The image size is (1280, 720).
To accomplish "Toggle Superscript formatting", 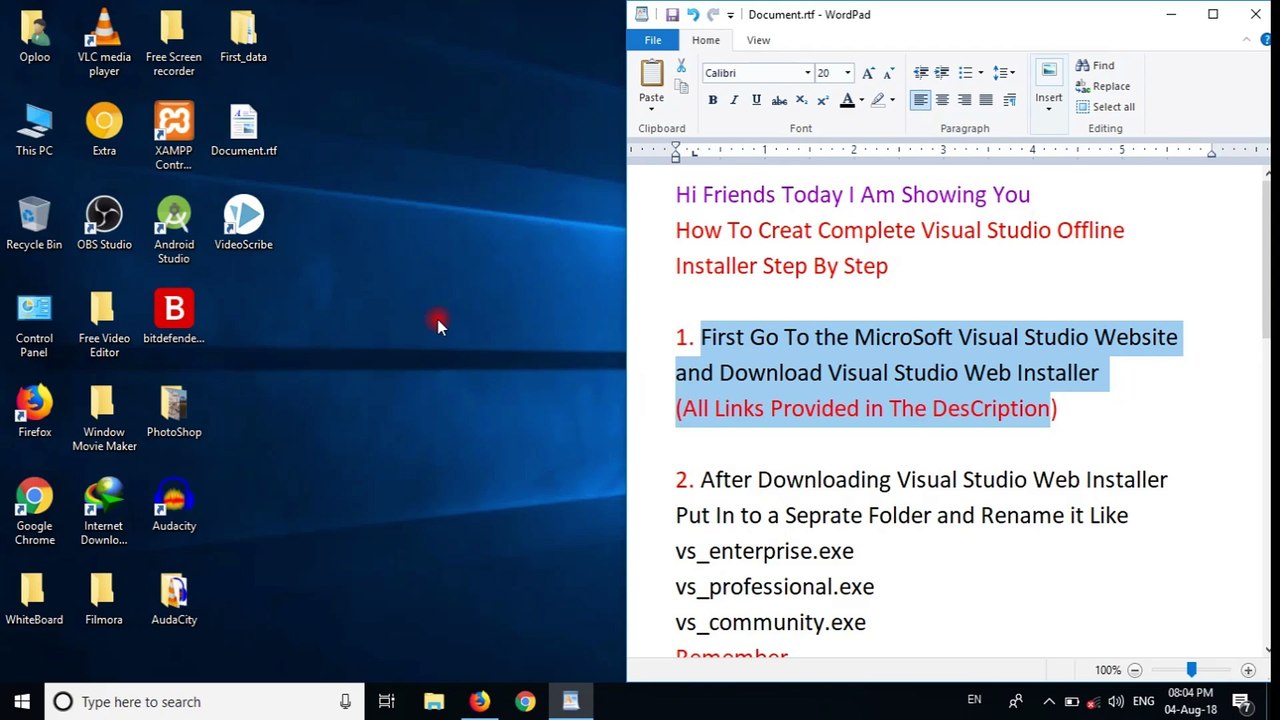I will [823, 100].
